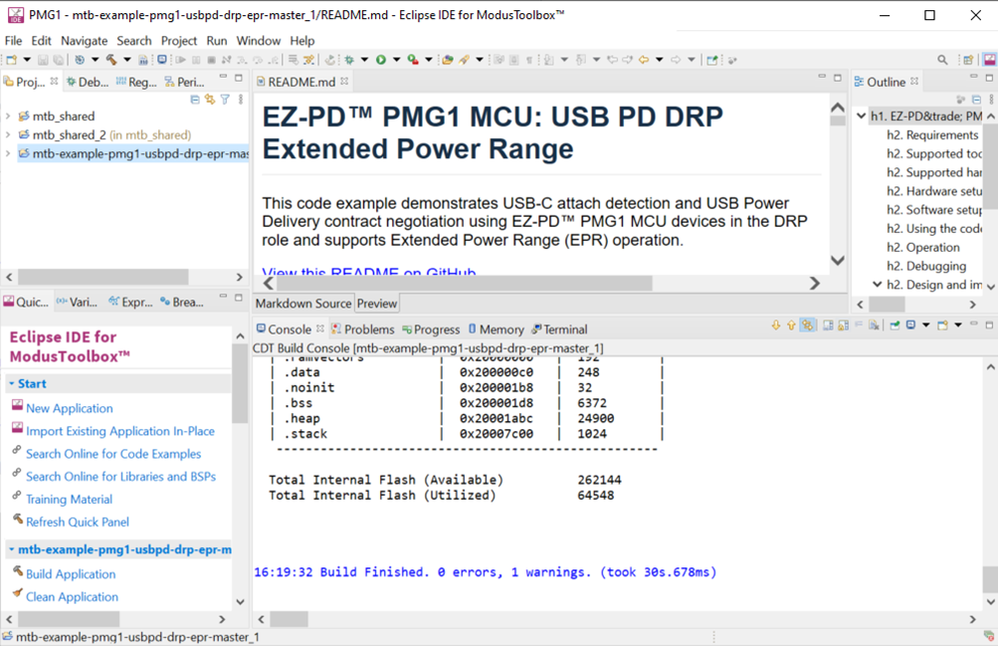
Task: Minimize the Console panel
Action: [x=974, y=324]
